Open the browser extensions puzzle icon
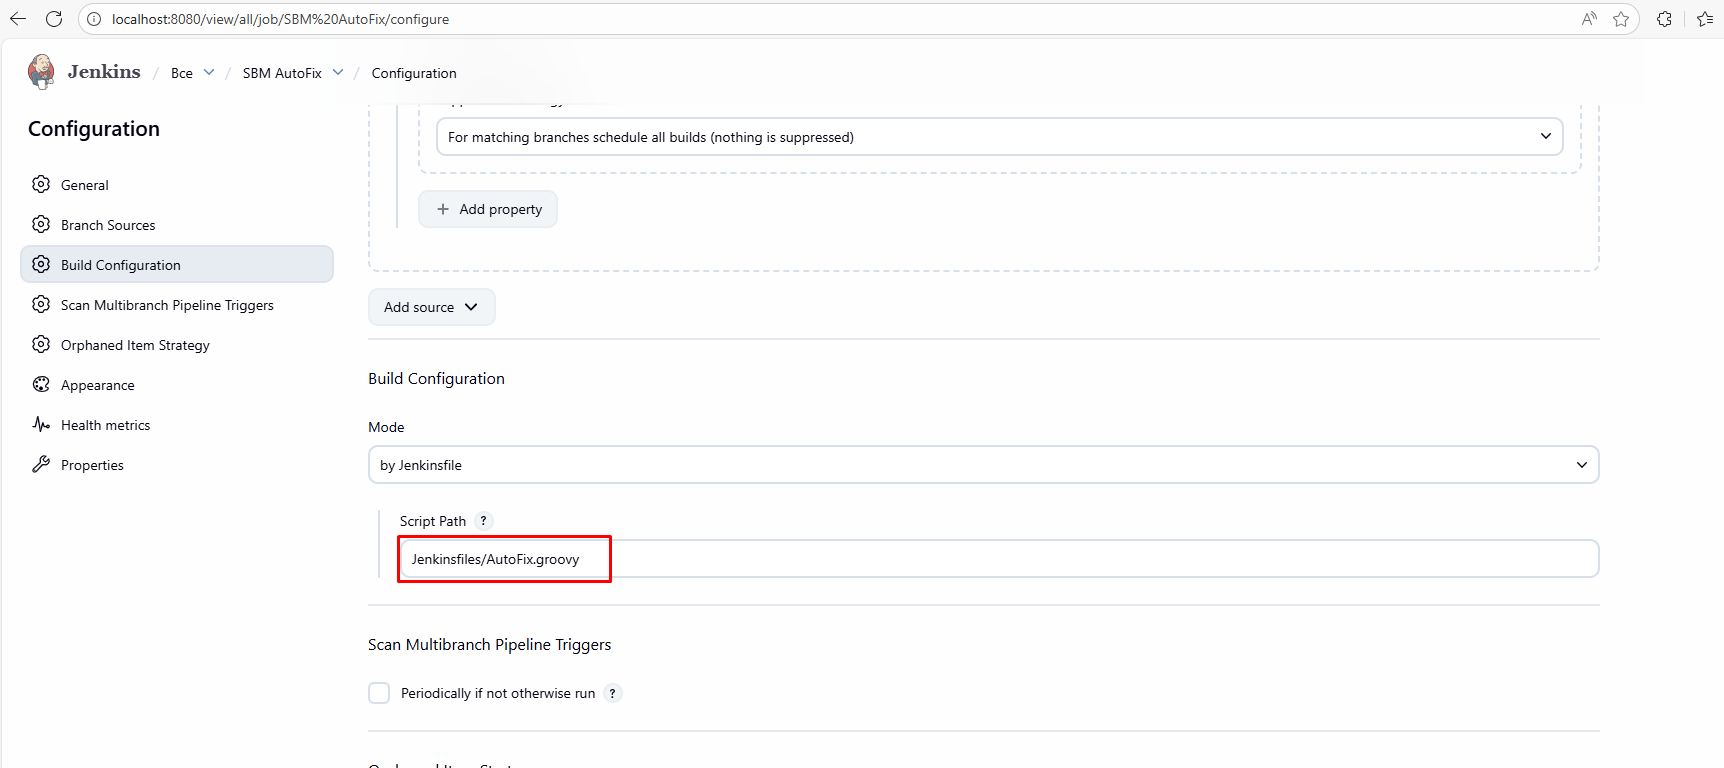This screenshot has height=768, width=1724. (x=1664, y=19)
